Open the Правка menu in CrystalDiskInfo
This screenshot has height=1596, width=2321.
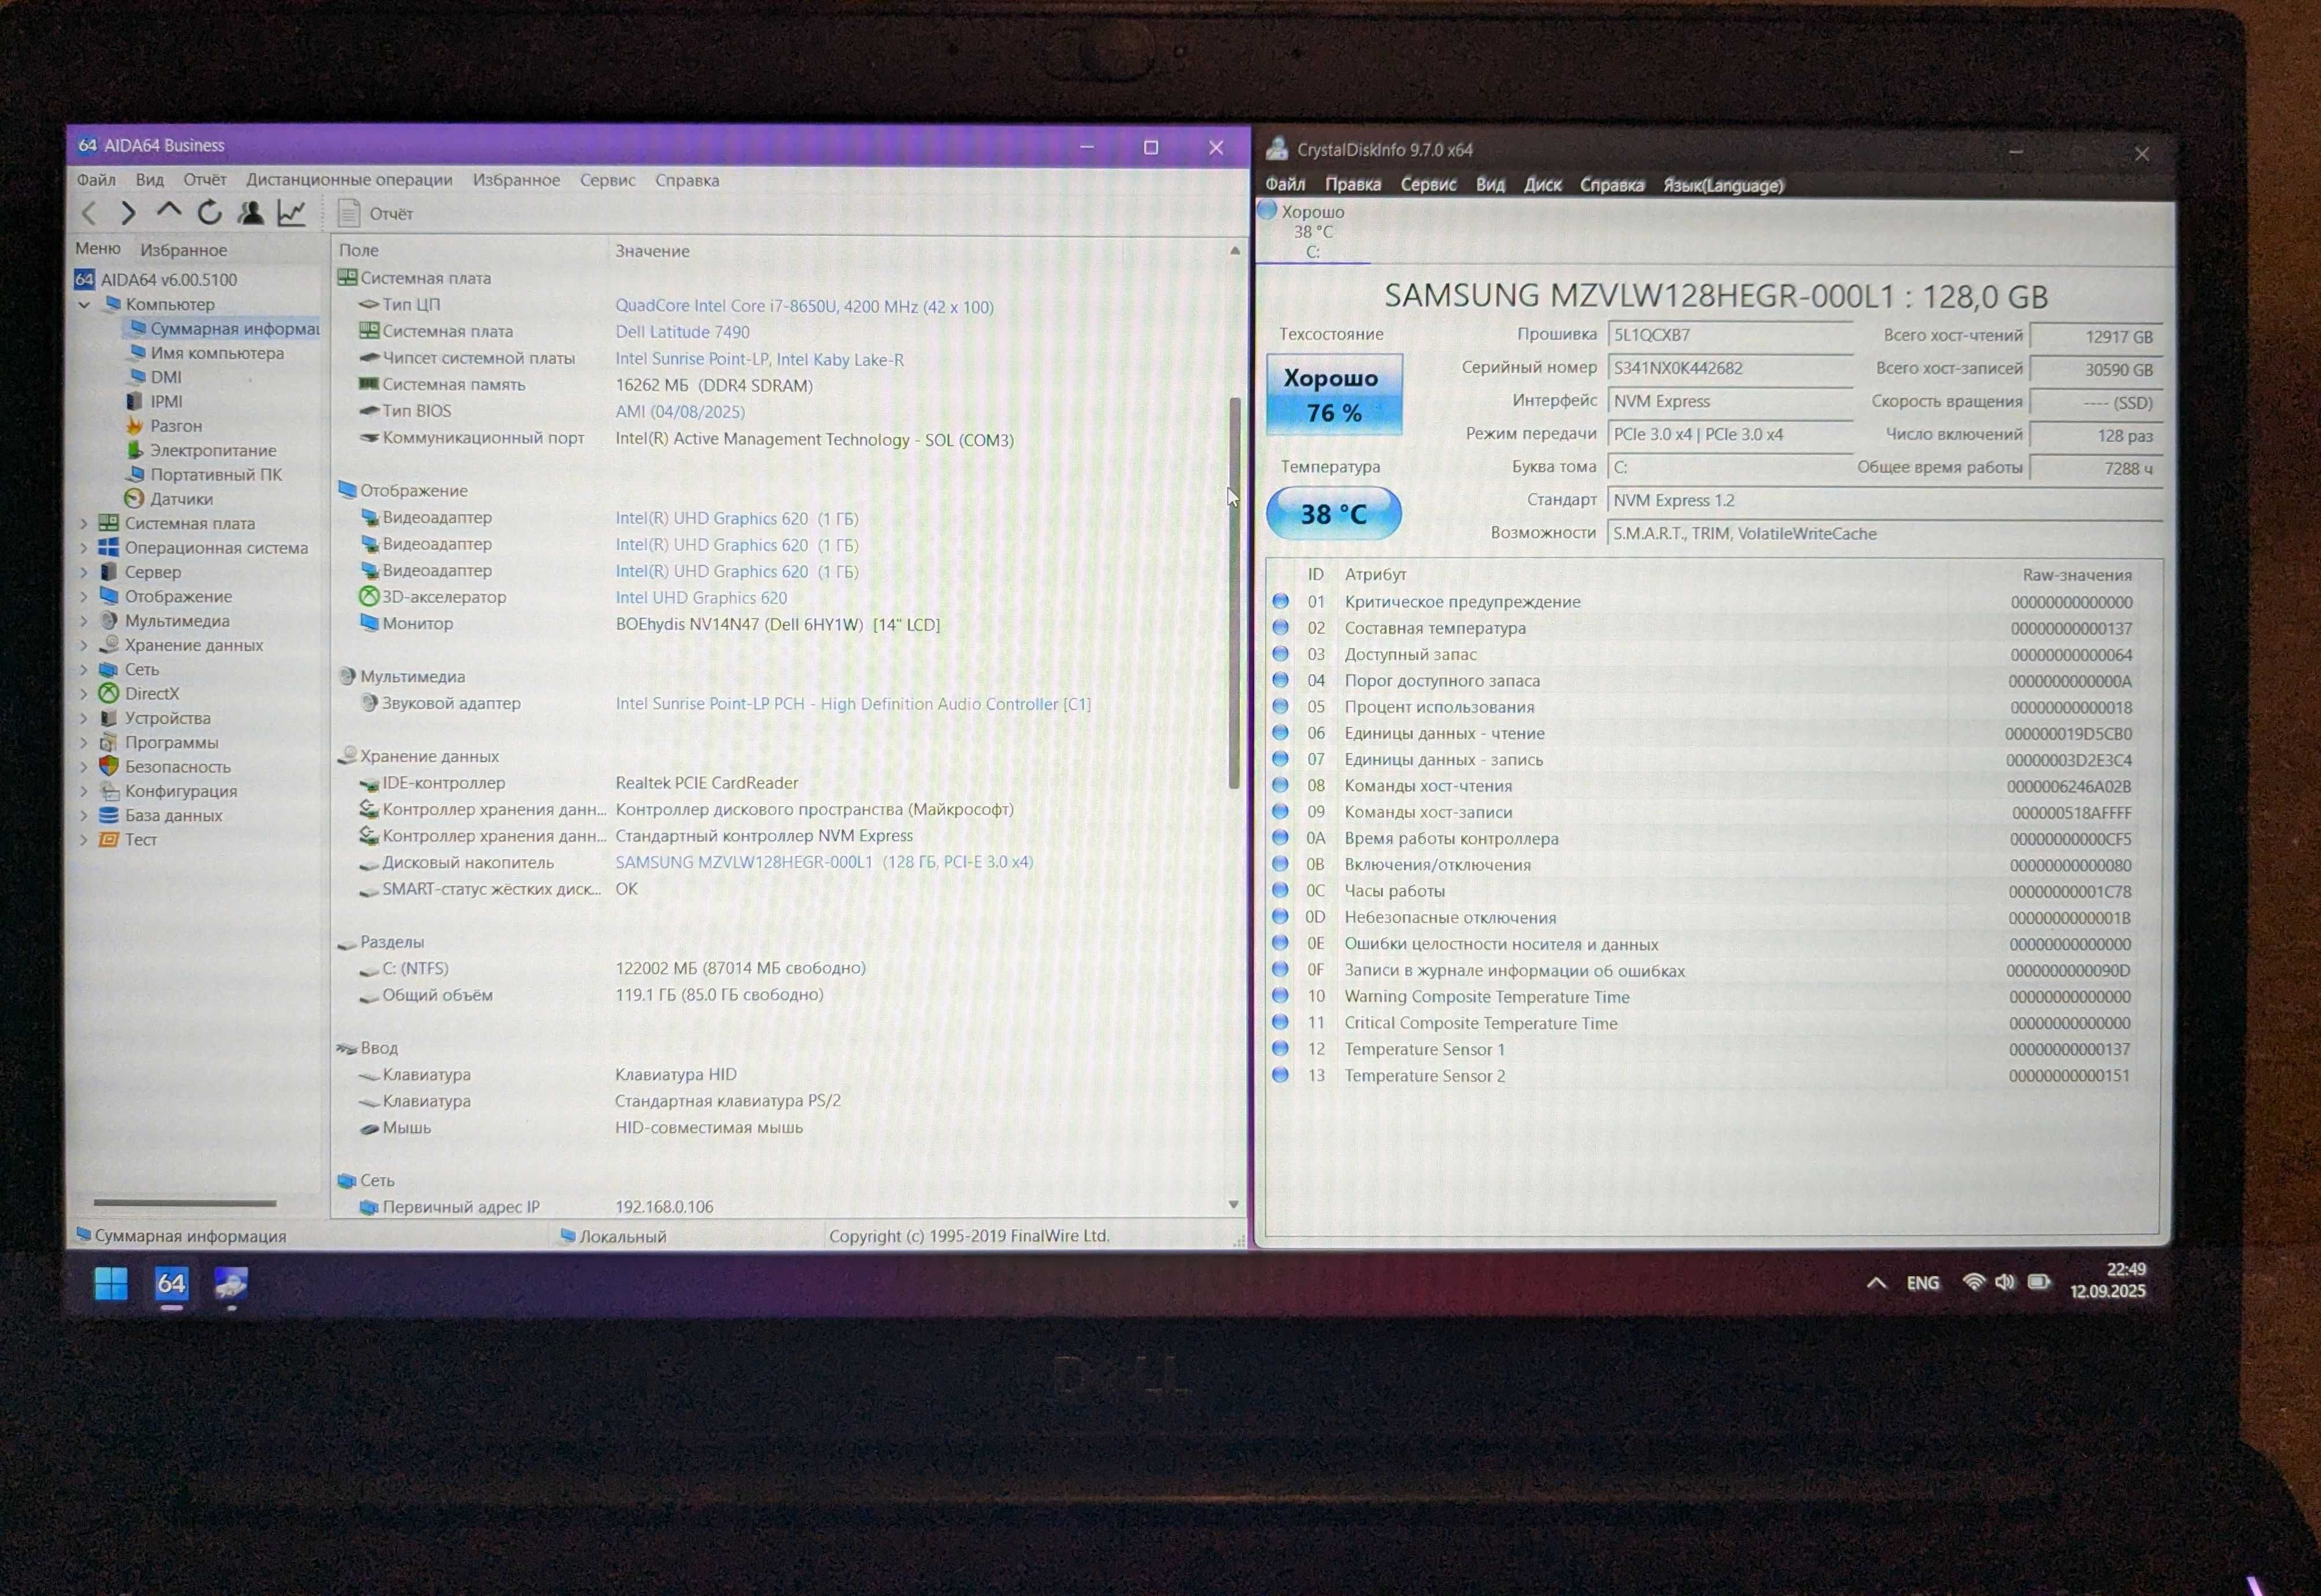click(1352, 184)
